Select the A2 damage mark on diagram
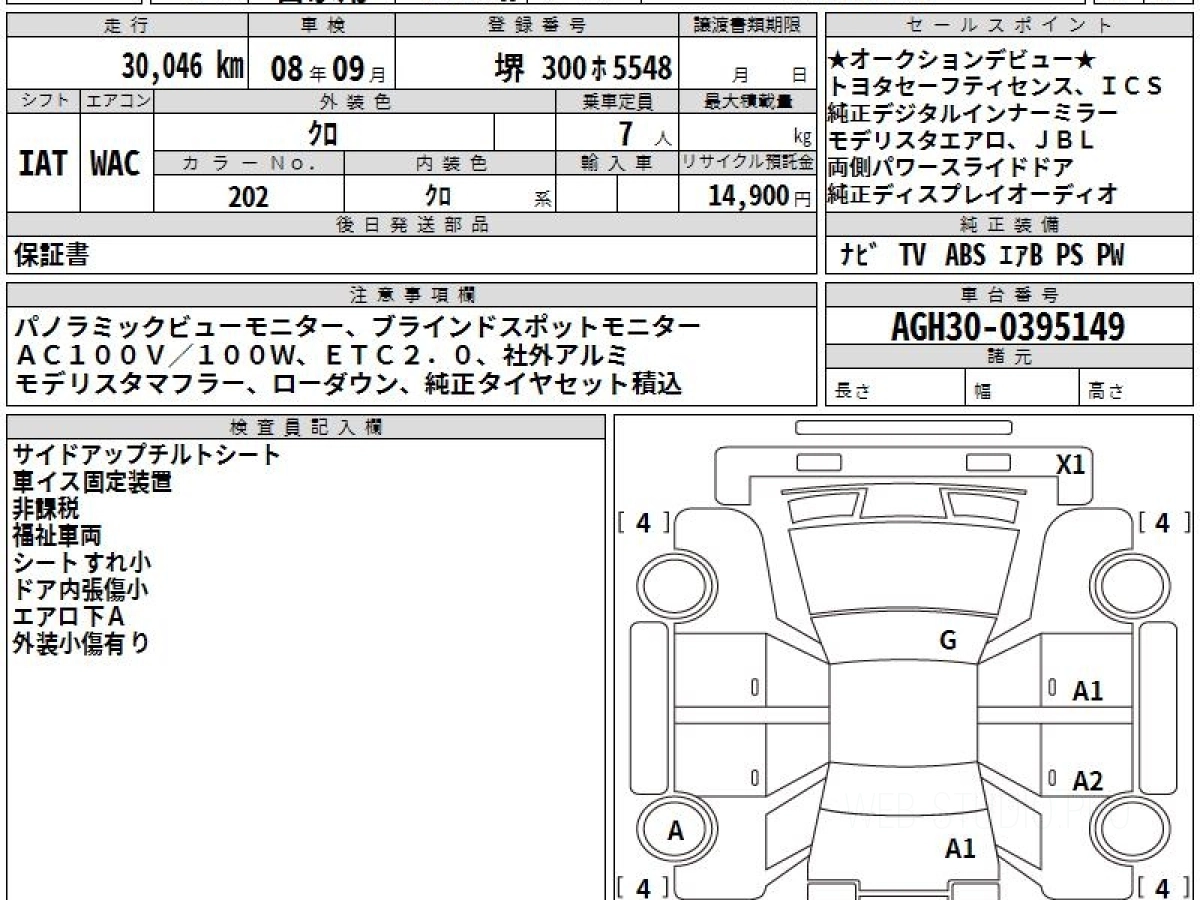The height and width of the screenshot is (900, 1200). click(1088, 781)
